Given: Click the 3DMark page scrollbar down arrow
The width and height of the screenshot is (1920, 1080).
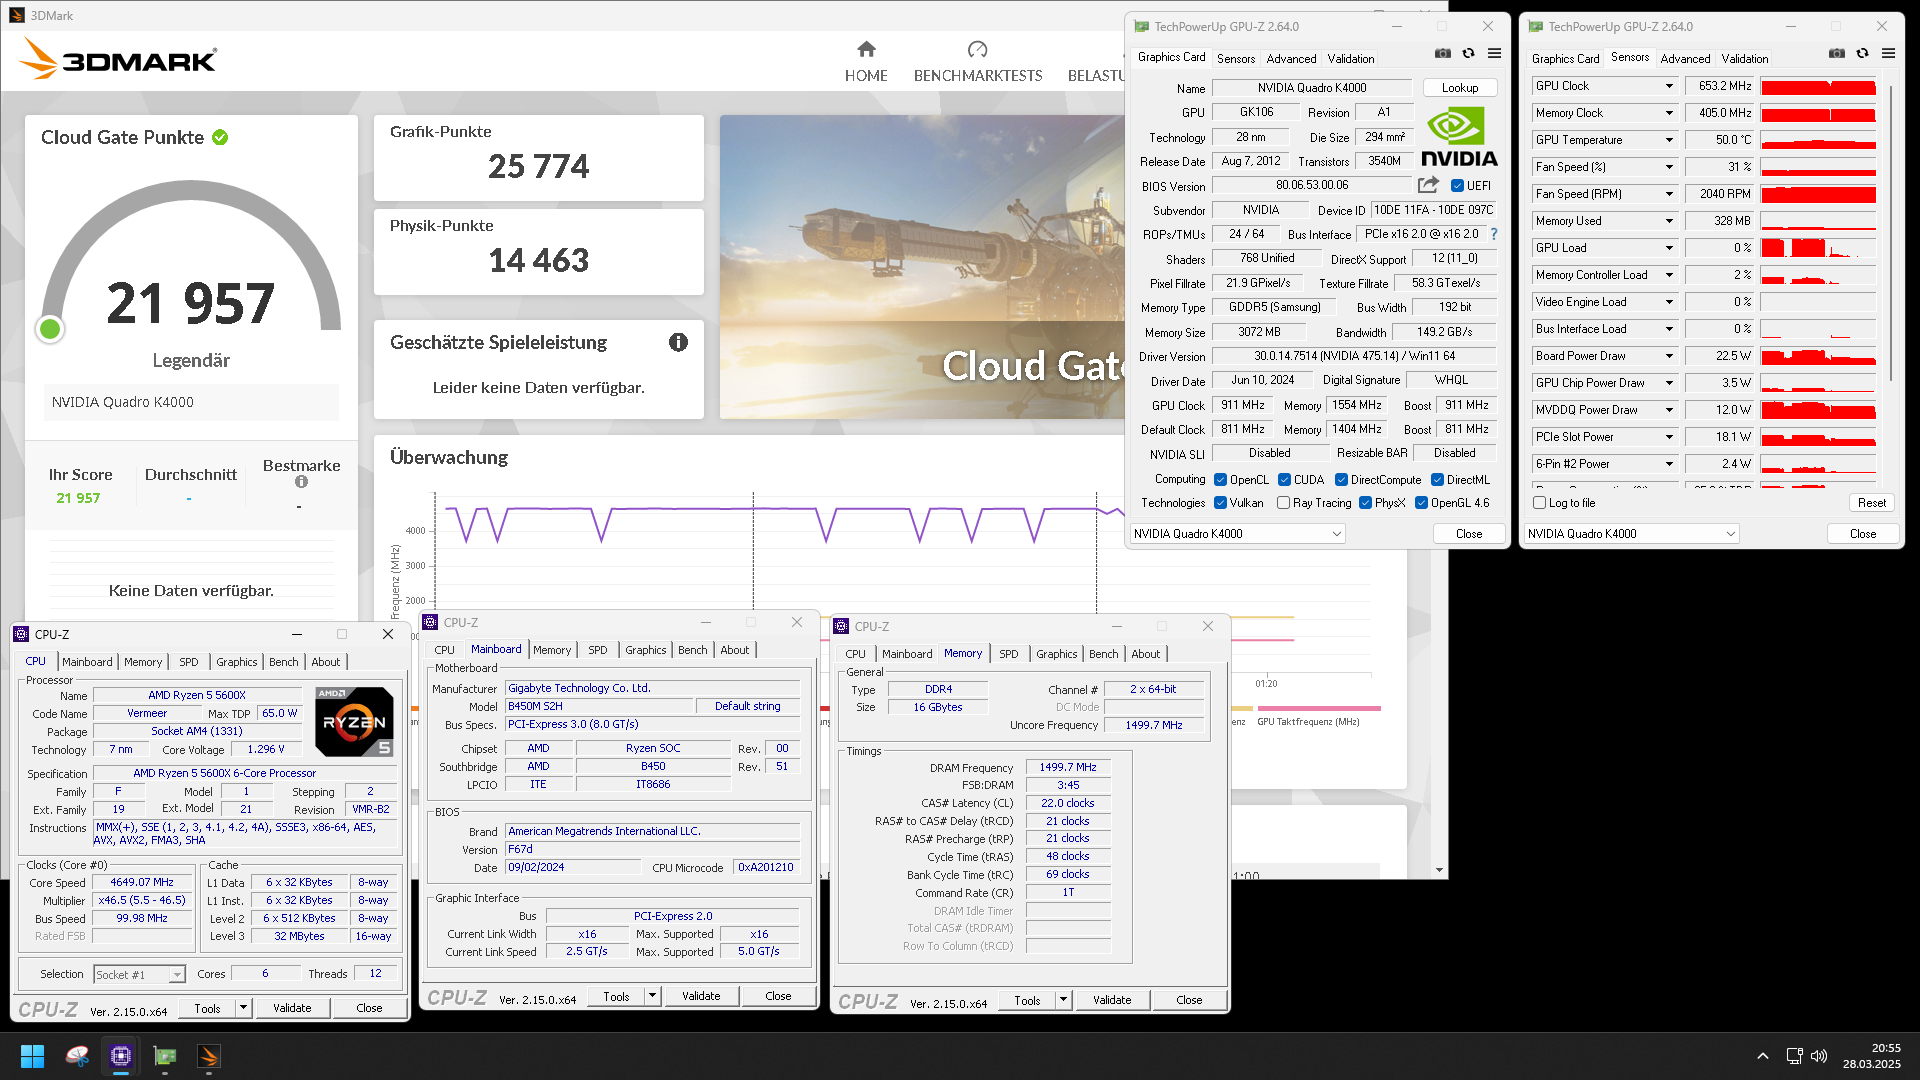Looking at the screenshot, I should [x=1440, y=870].
